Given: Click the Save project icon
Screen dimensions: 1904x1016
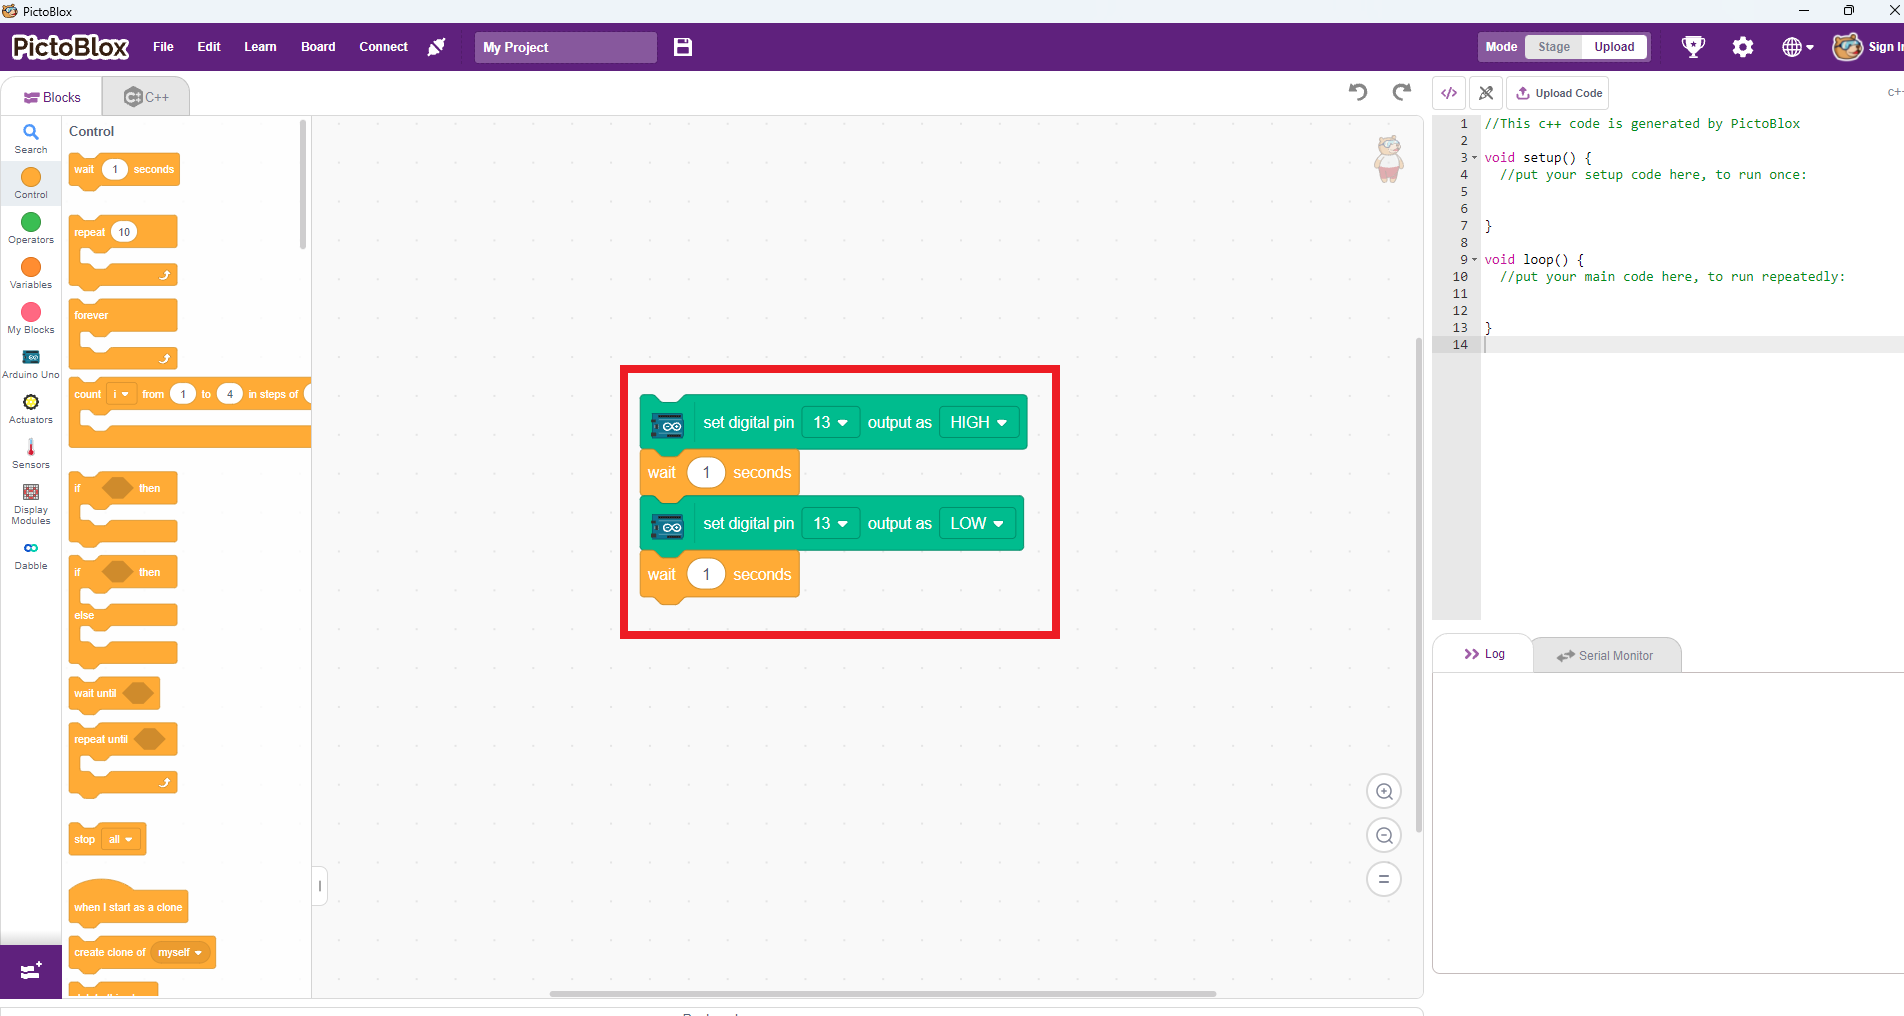Looking at the screenshot, I should tap(683, 47).
